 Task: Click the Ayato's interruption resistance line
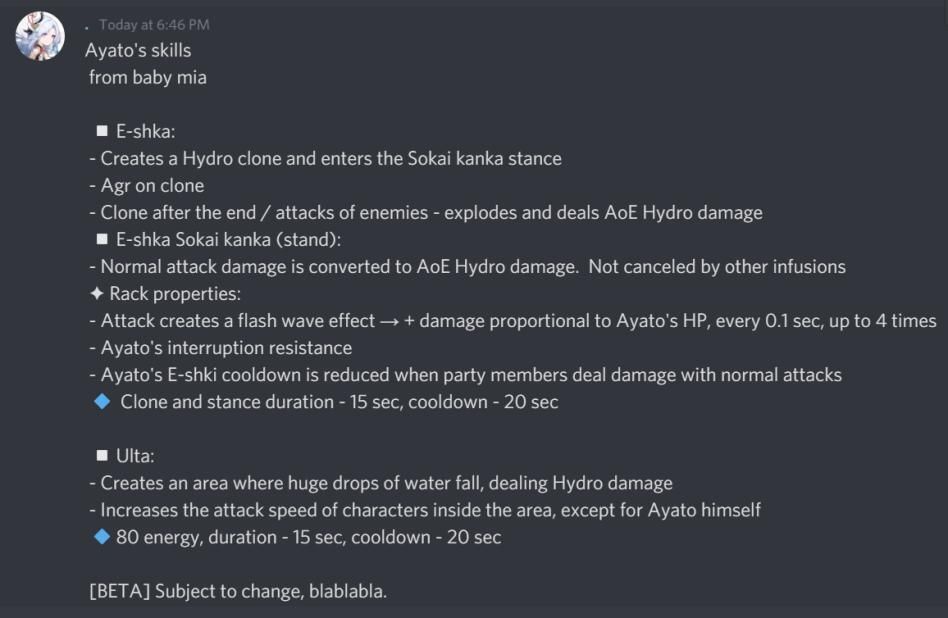[x=221, y=348]
